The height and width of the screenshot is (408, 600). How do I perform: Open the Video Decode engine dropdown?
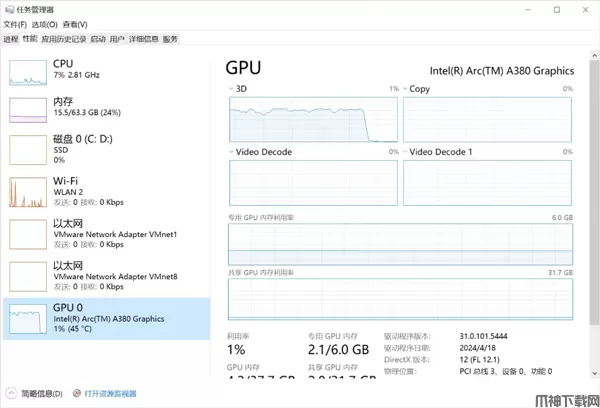233,152
